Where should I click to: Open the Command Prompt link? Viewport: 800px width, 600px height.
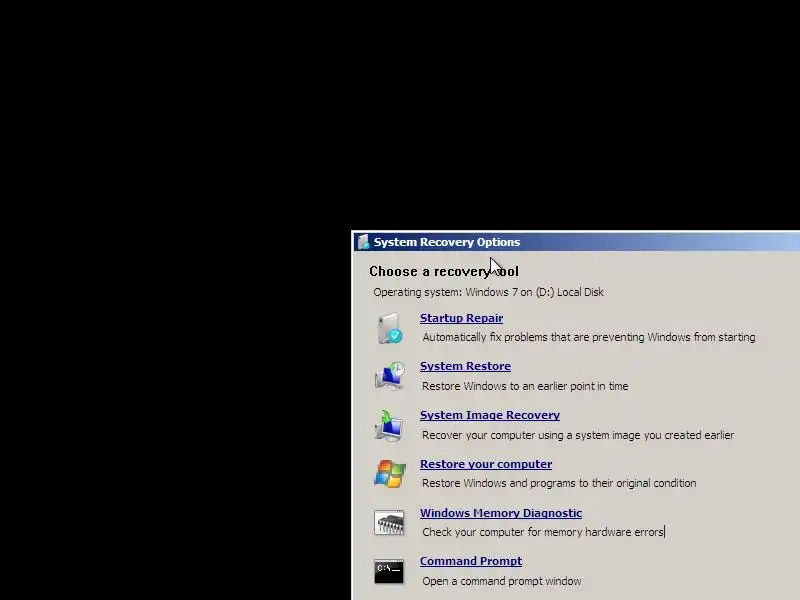471,561
